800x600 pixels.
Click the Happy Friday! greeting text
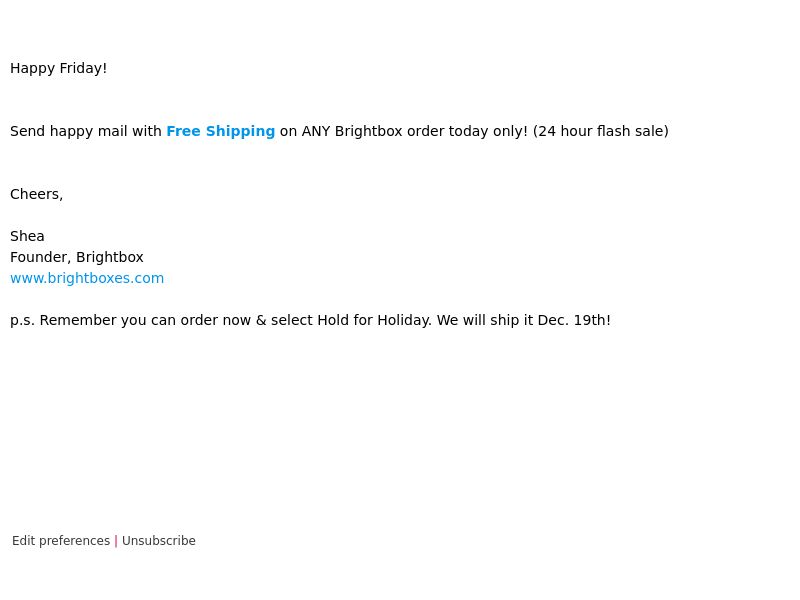pos(59,68)
